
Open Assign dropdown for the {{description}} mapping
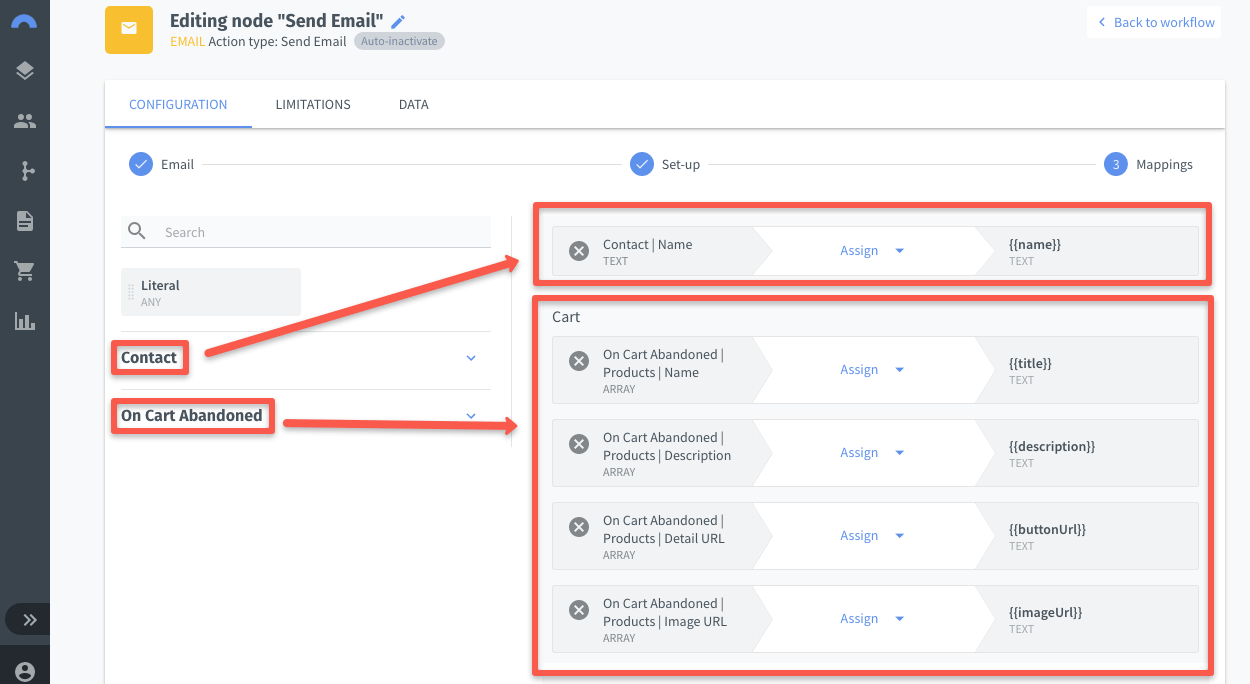tap(872, 453)
